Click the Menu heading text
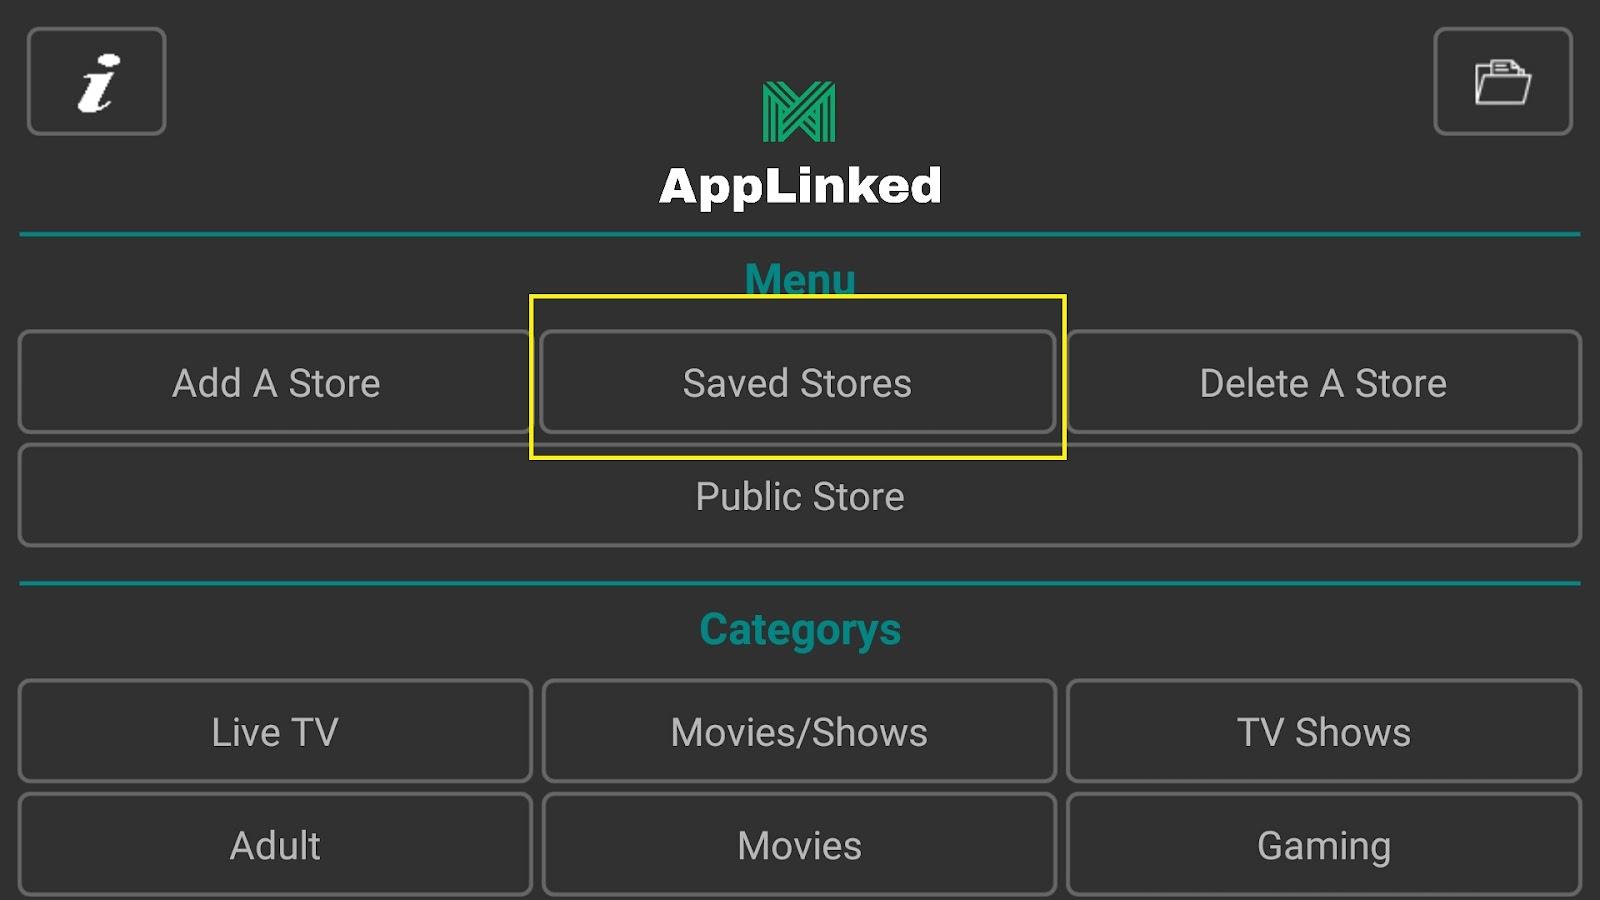This screenshot has width=1600, height=900. click(x=800, y=279)
